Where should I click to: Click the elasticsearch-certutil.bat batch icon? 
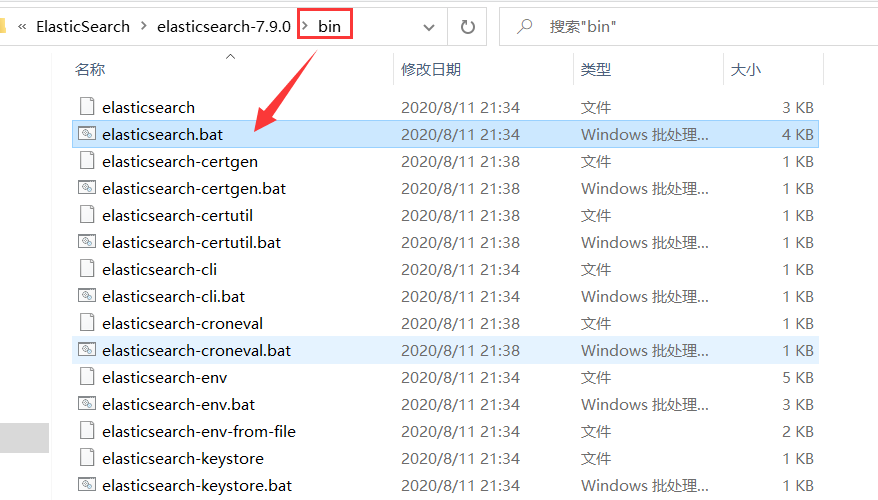(87, 242)
